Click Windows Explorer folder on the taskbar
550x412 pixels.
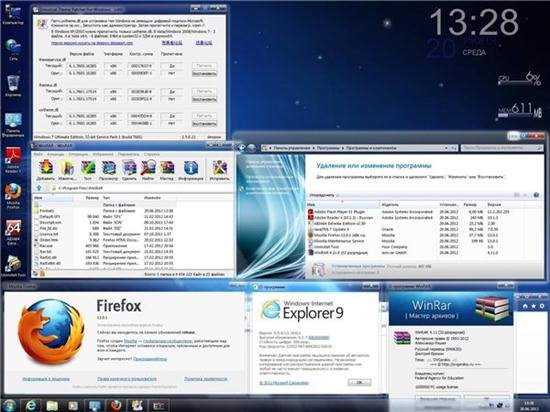pos(52,405)
